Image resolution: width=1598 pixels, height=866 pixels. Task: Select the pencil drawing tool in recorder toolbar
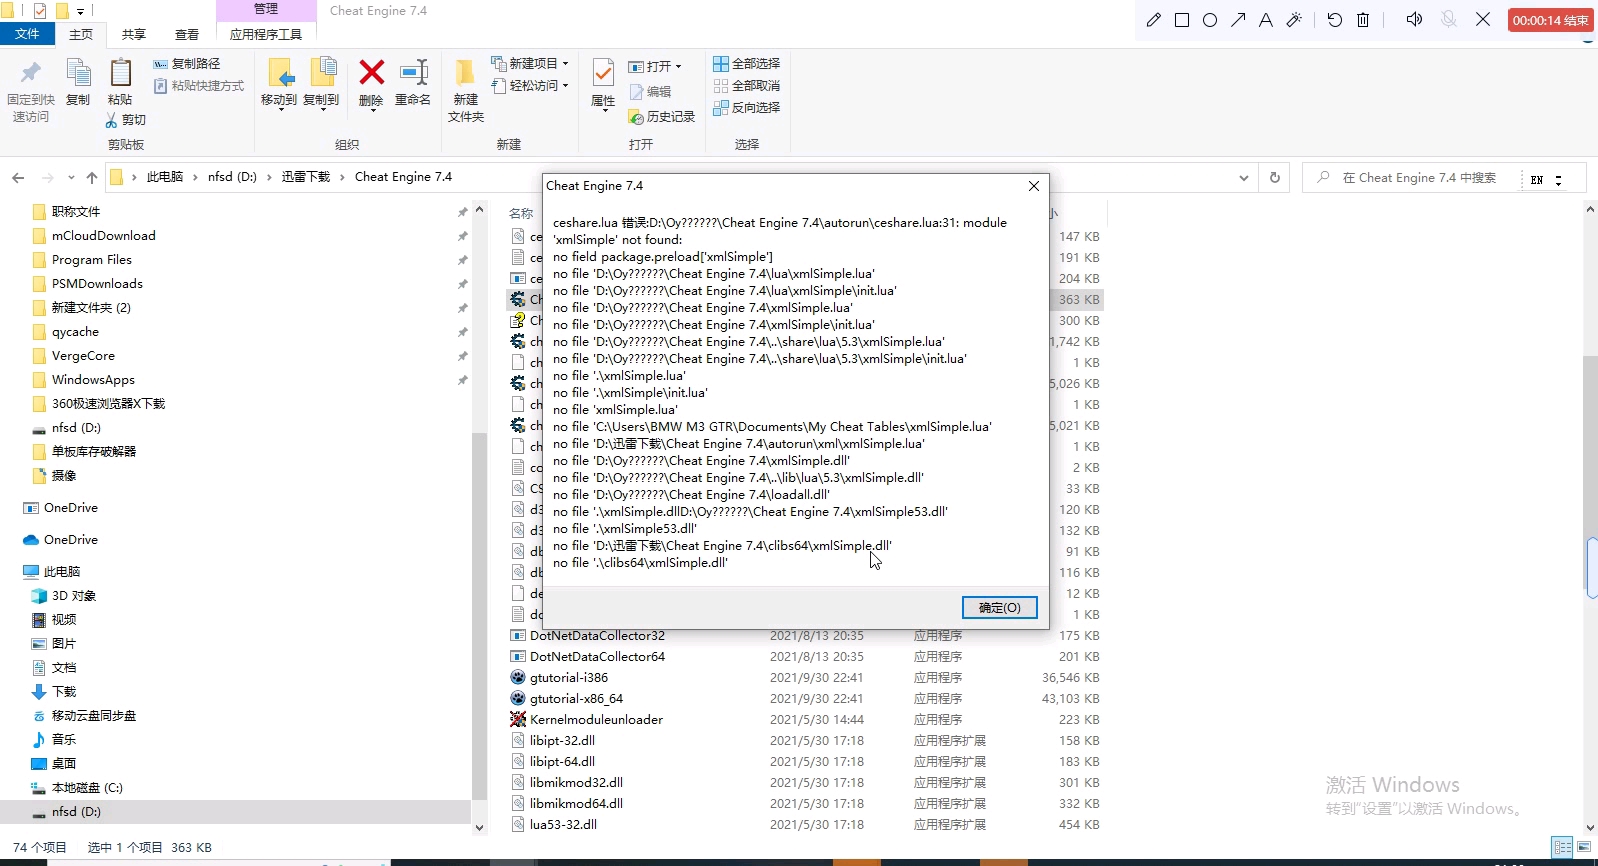pos(1153,20)
